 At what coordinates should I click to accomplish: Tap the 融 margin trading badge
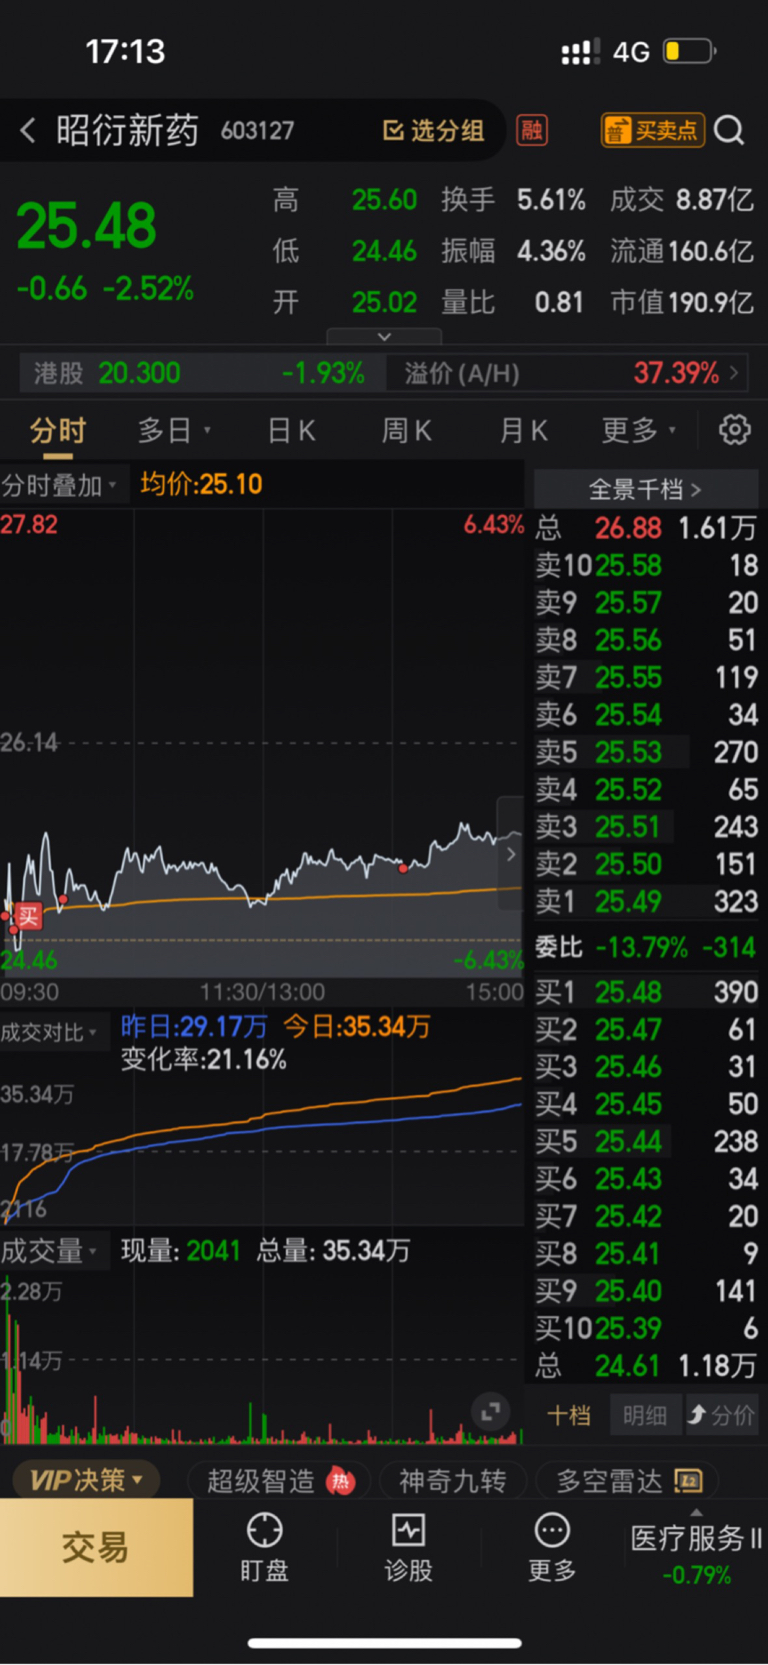[x=532, y=130]
